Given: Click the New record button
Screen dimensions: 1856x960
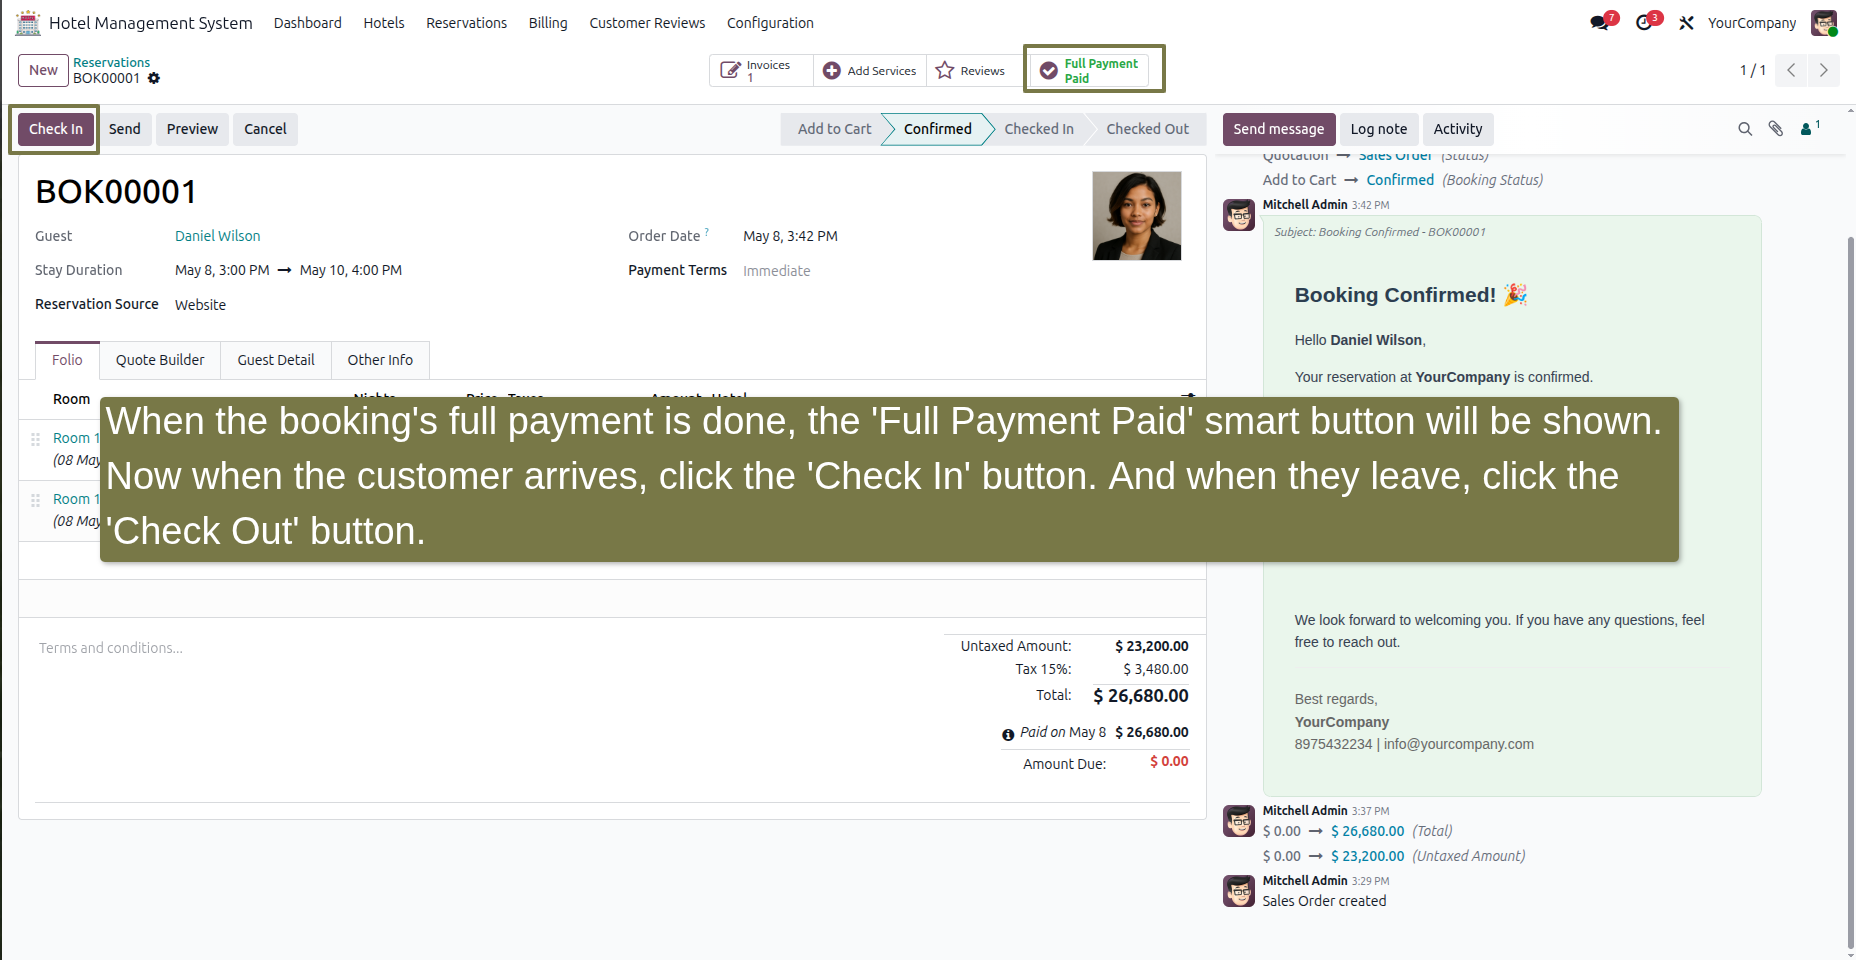Looking at the screenshot, I should pyautogui.click(x=43, y=70).
